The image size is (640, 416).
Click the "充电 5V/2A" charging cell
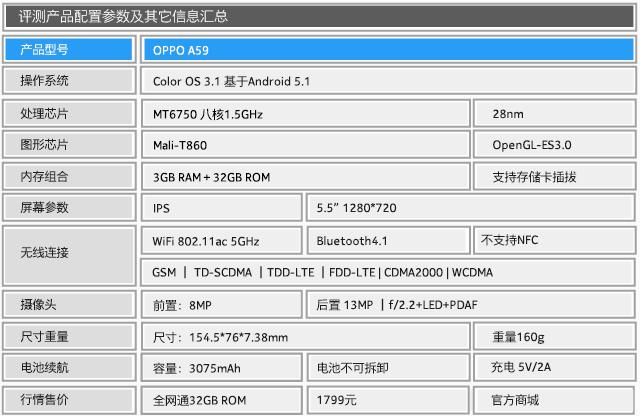(554, 367)
